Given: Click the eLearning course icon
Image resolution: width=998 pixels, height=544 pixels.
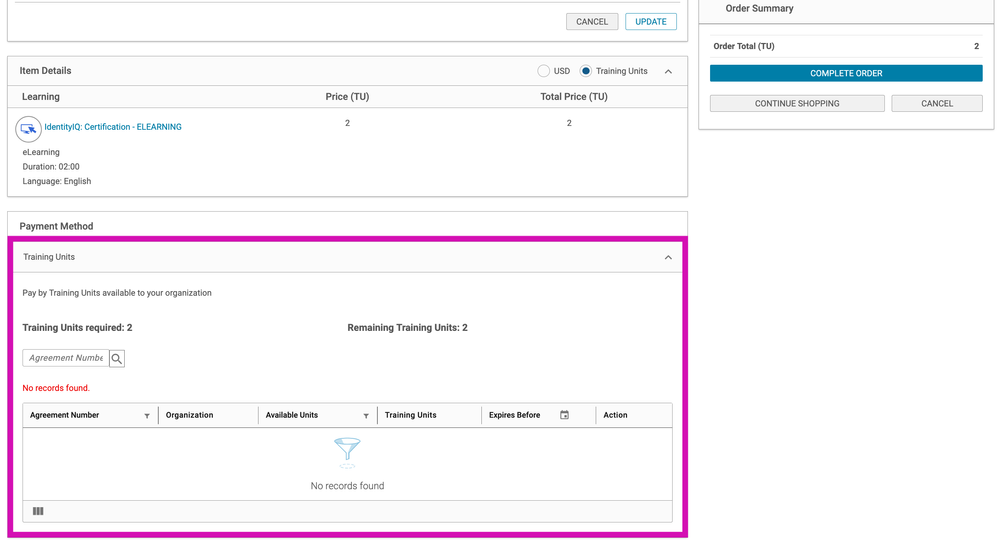Looking at the screenshot, I should point(28,129).
